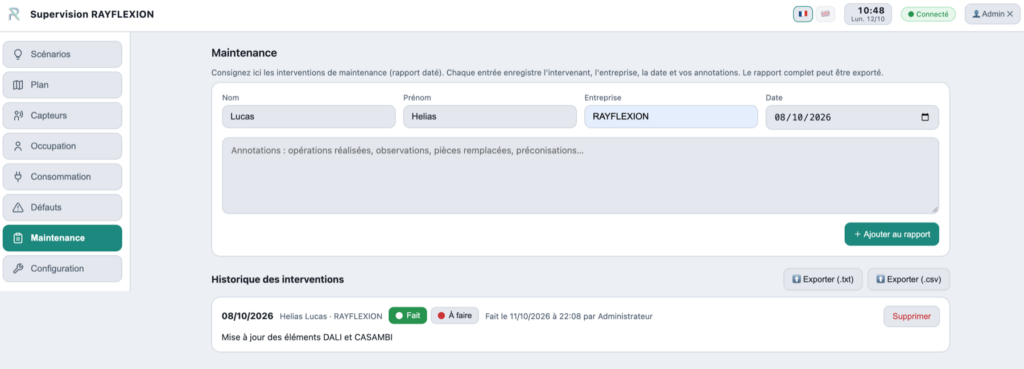Click the intervention date 08/10/2026 in history
Viewport: 1024px width, 369px height.
(248, 315)
